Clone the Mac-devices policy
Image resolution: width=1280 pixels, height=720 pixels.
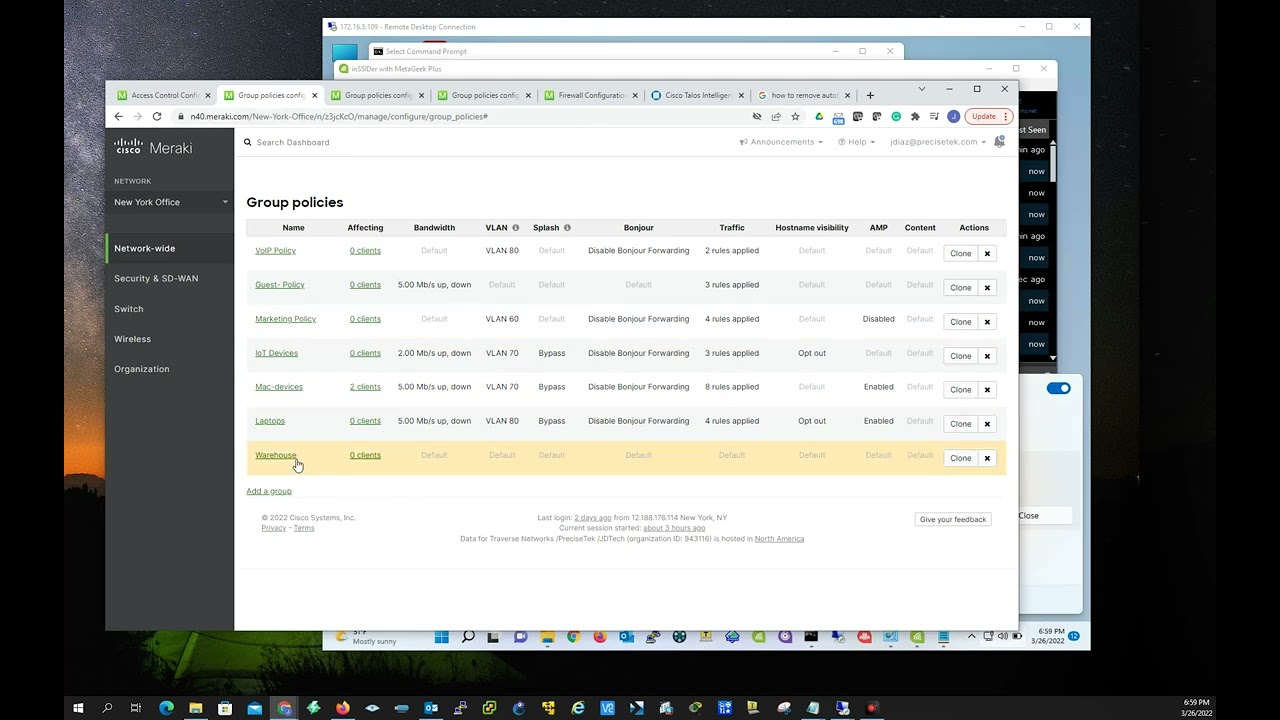click(x=960, y=390)
